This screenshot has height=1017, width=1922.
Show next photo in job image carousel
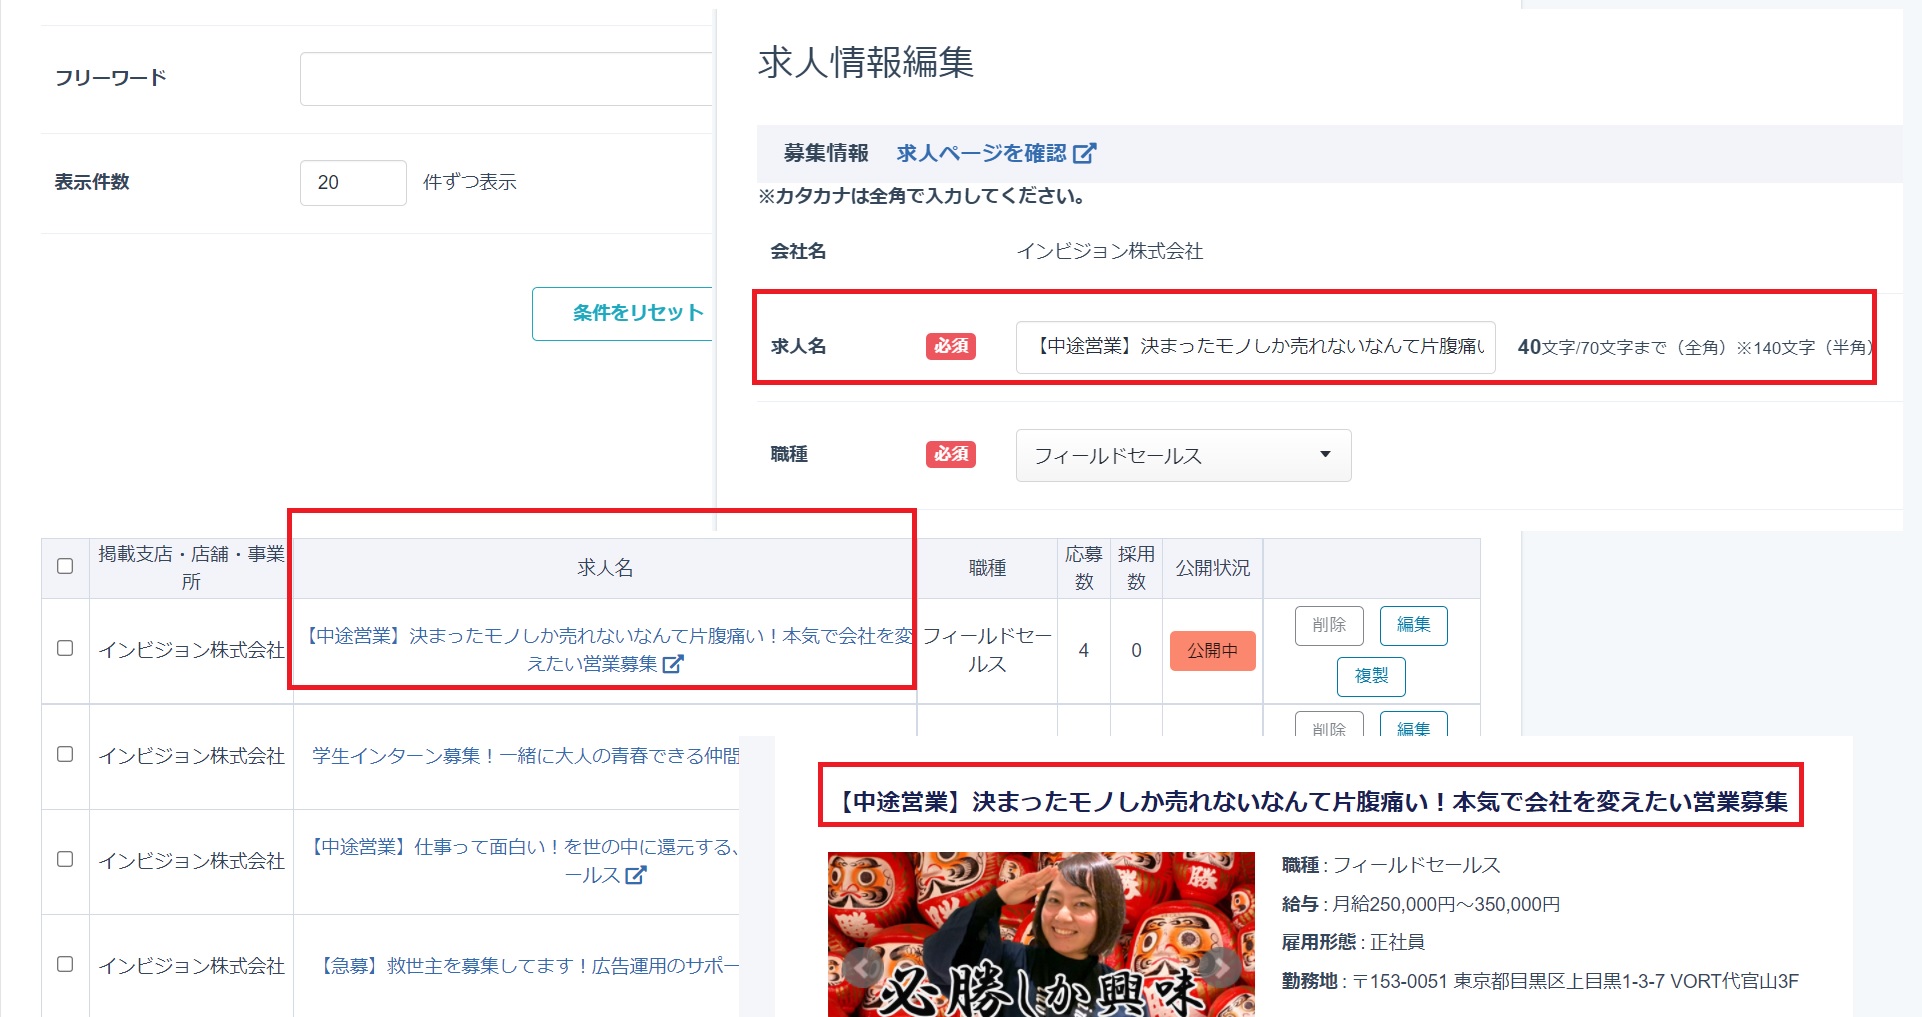(1222, 967)
